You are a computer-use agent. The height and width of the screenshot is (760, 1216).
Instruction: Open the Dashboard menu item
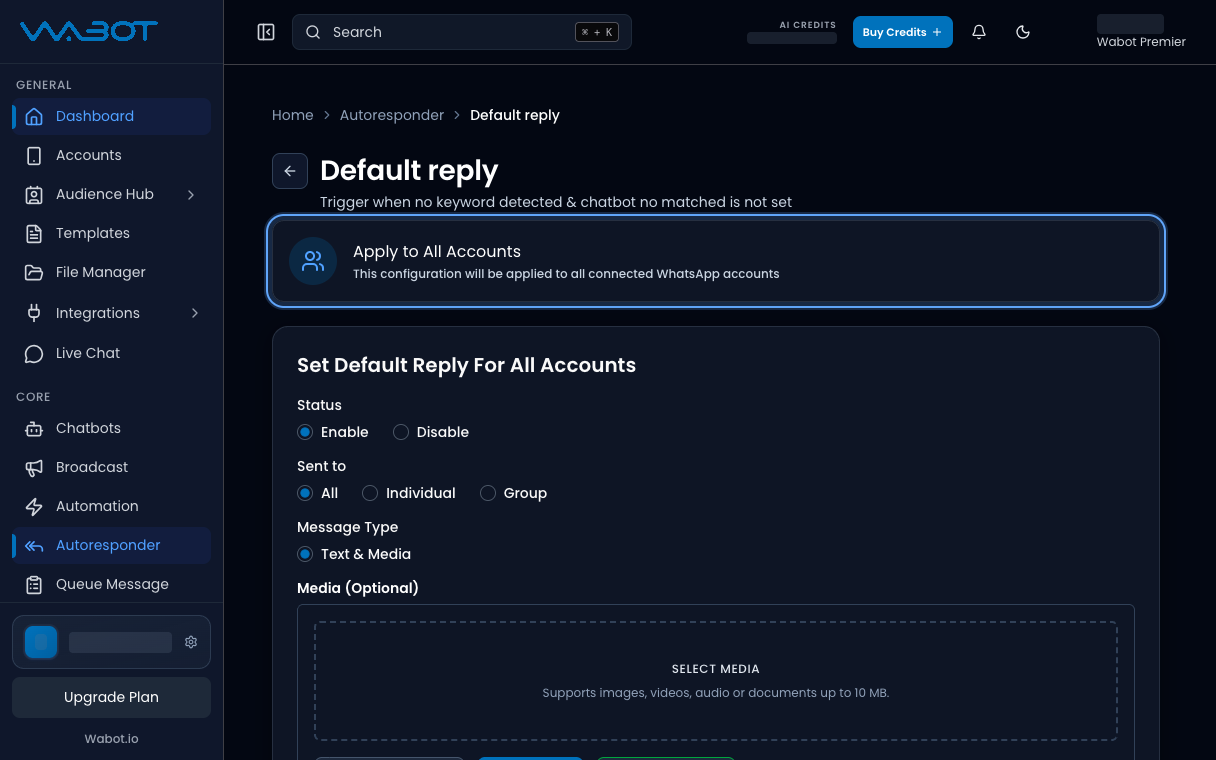(x=111, y=116)
